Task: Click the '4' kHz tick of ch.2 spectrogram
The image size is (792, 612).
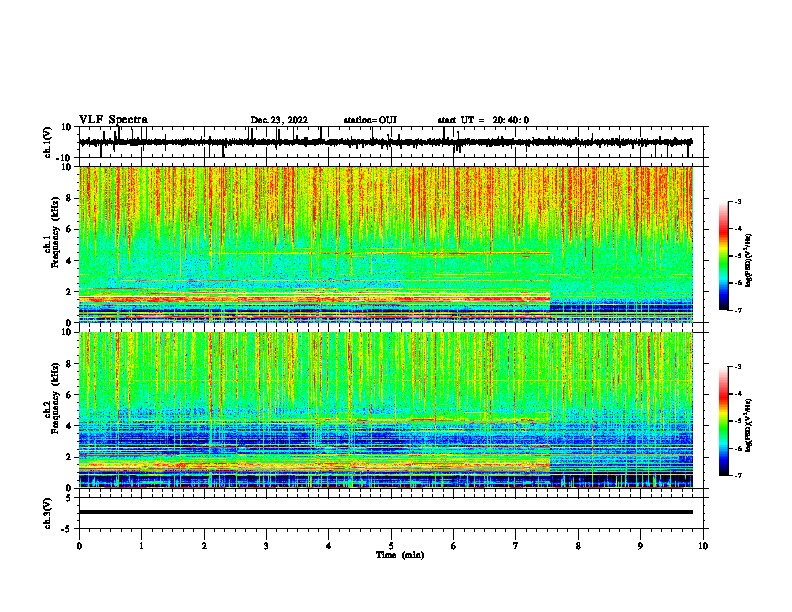Action: [69, 426]
